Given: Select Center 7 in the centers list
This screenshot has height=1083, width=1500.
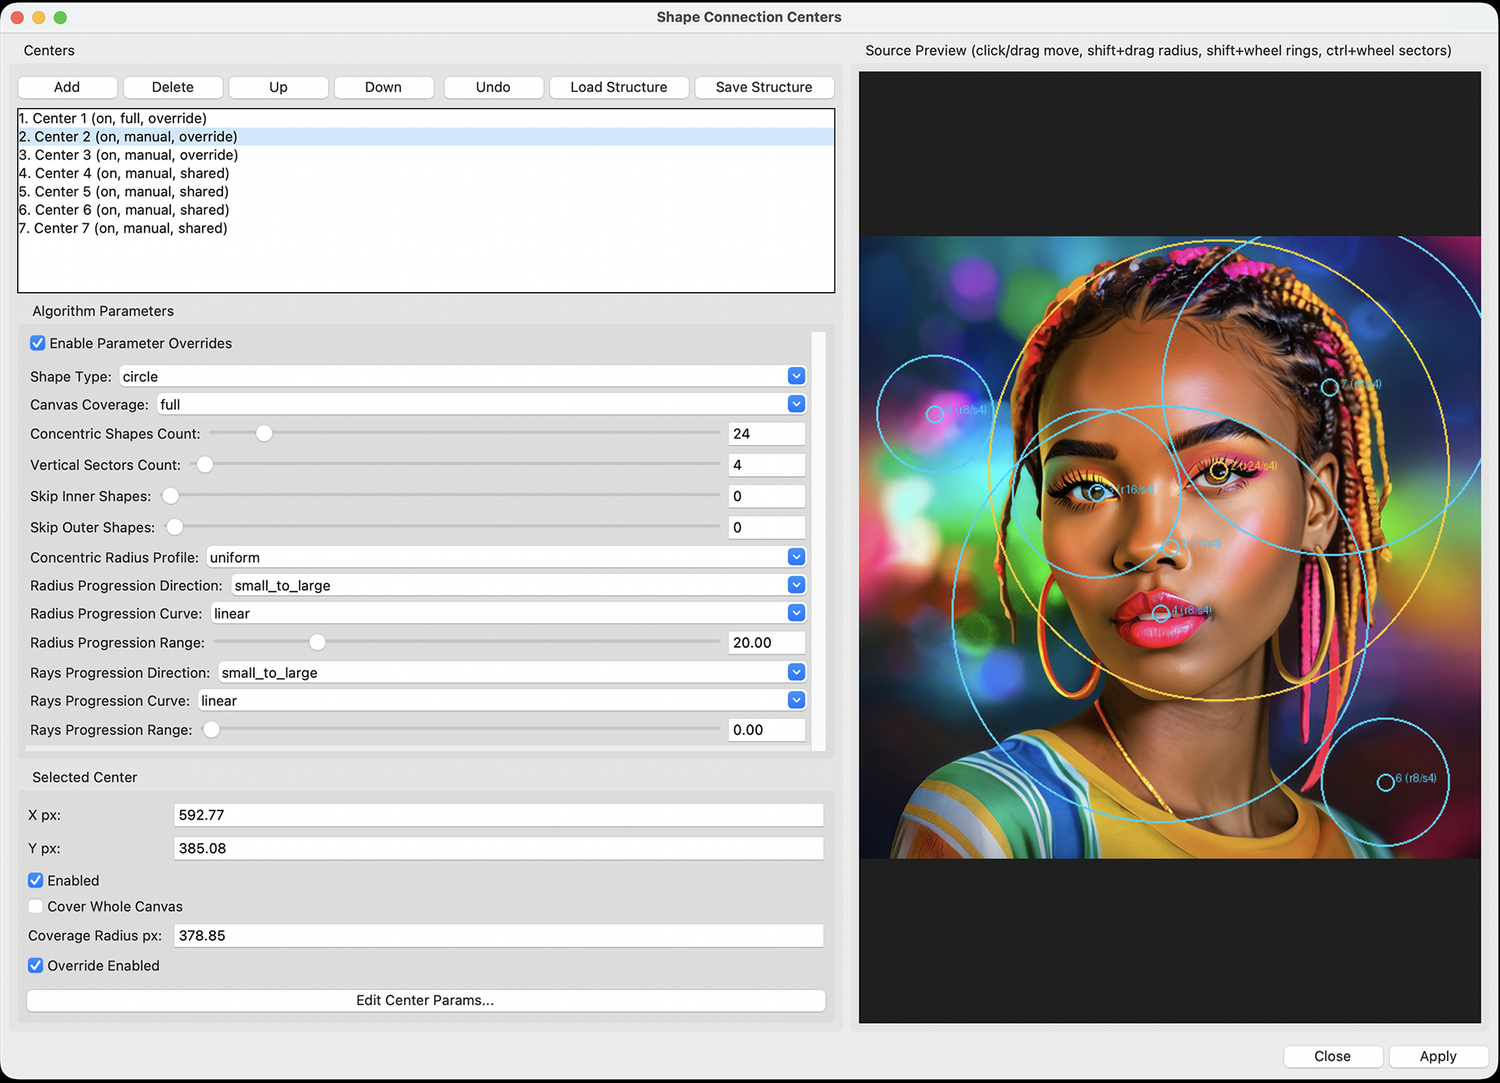Looking at the screenshot, I should 426,228.
